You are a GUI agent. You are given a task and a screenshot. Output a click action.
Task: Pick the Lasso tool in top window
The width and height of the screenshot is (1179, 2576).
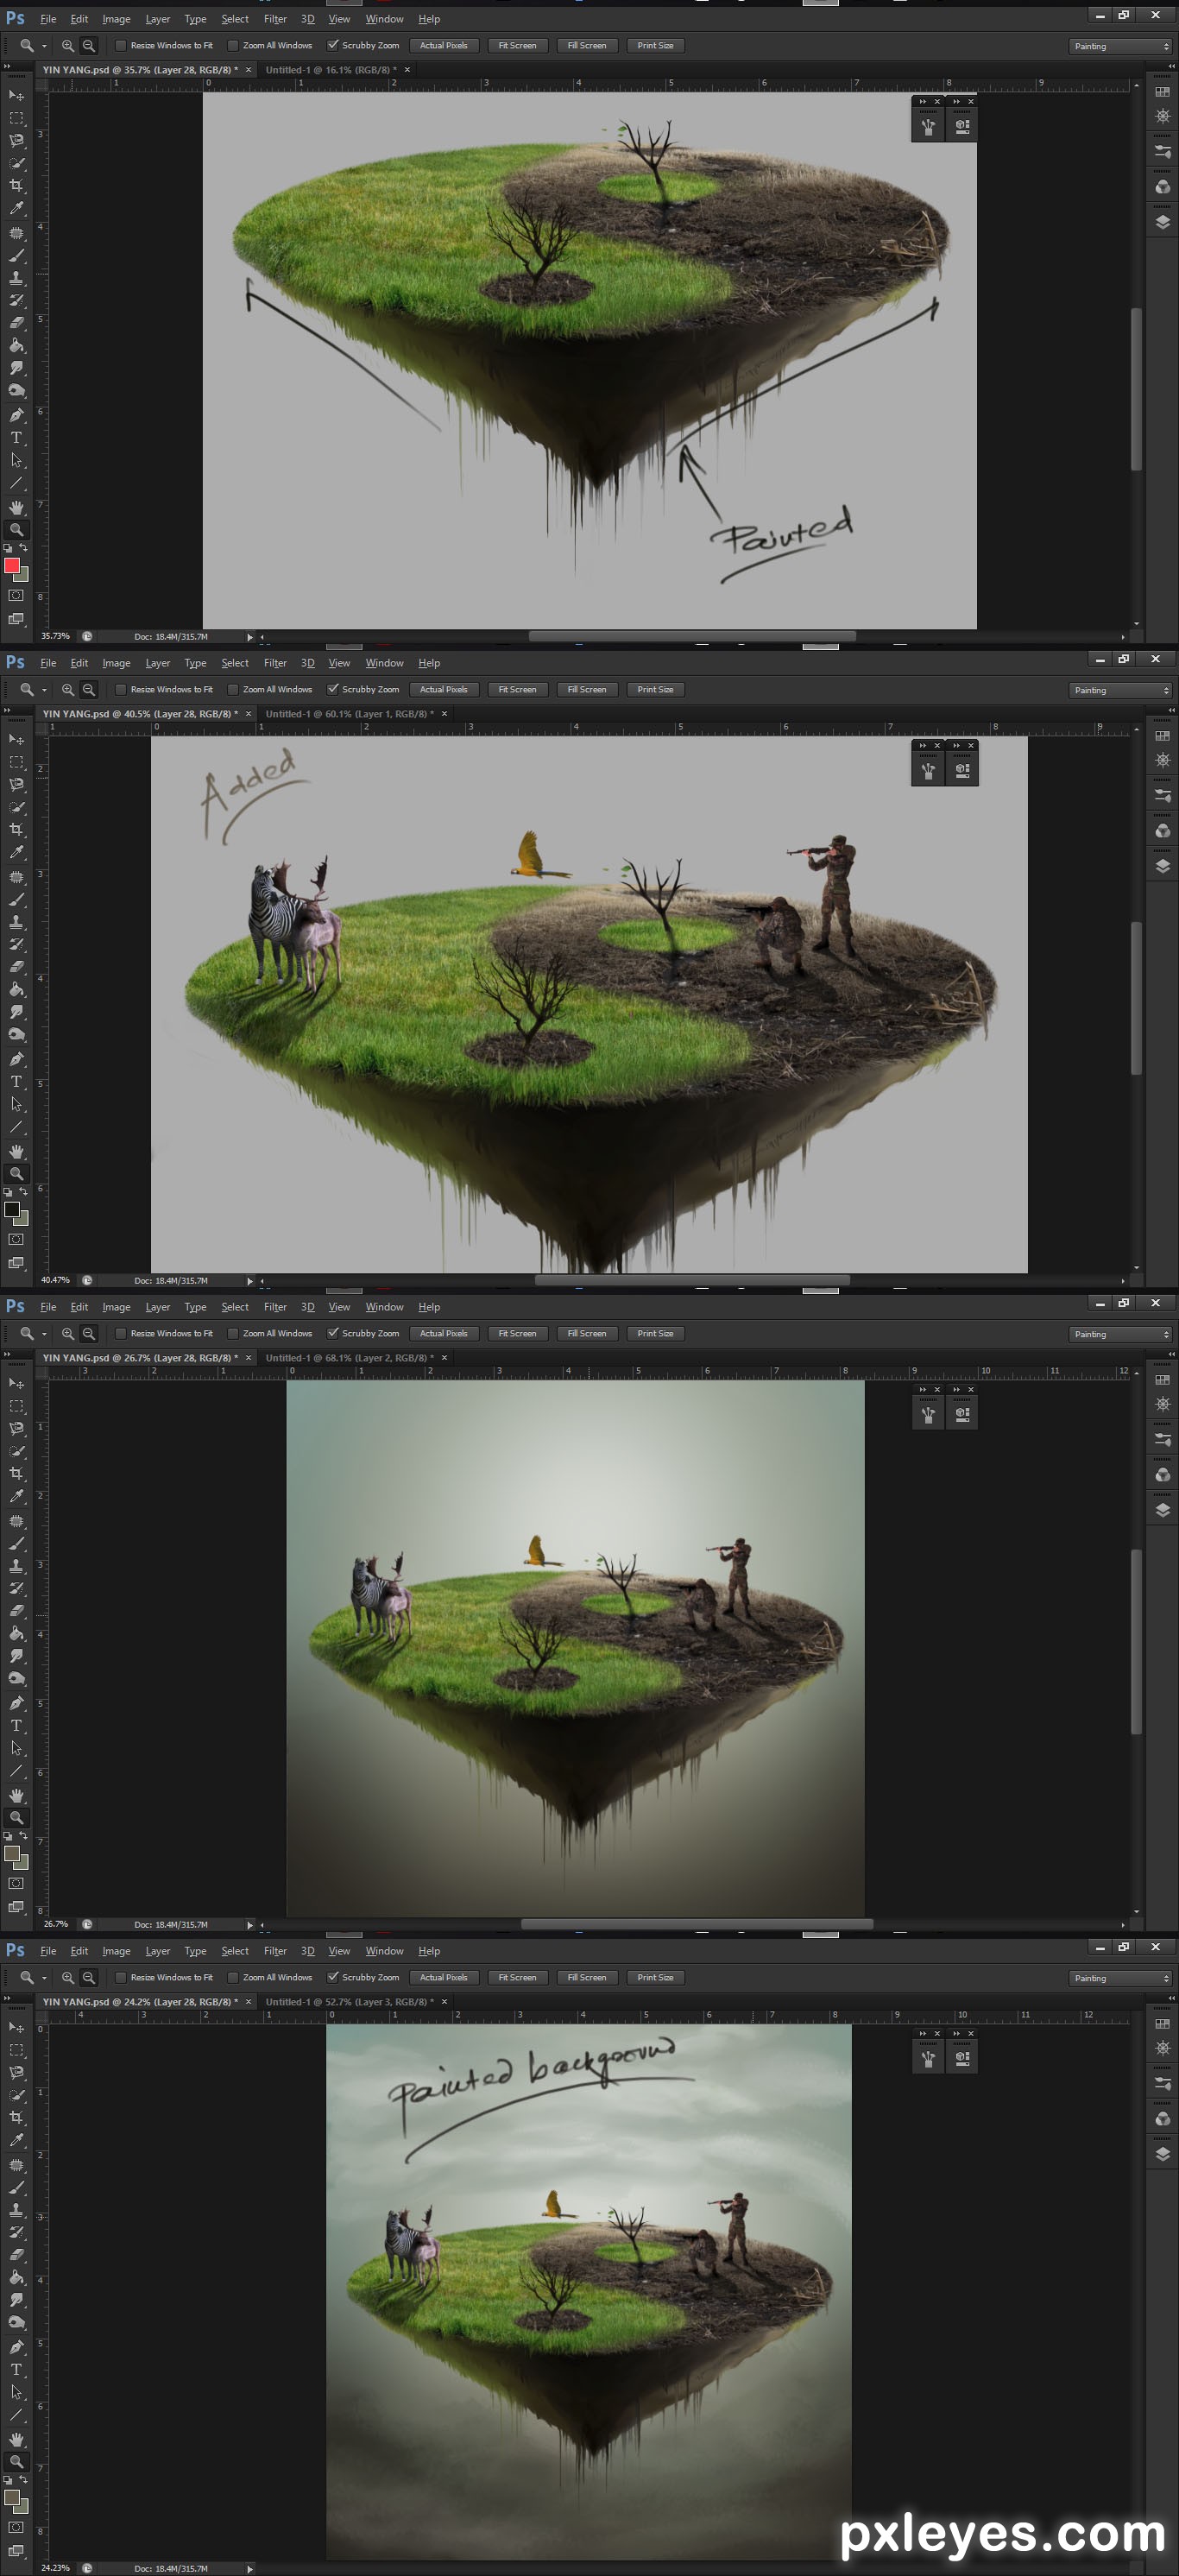[16, 141]
